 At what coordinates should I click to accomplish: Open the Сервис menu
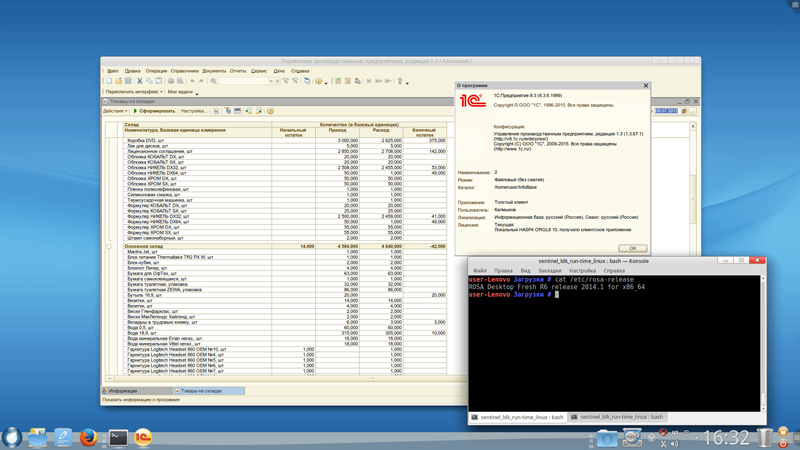259,71
